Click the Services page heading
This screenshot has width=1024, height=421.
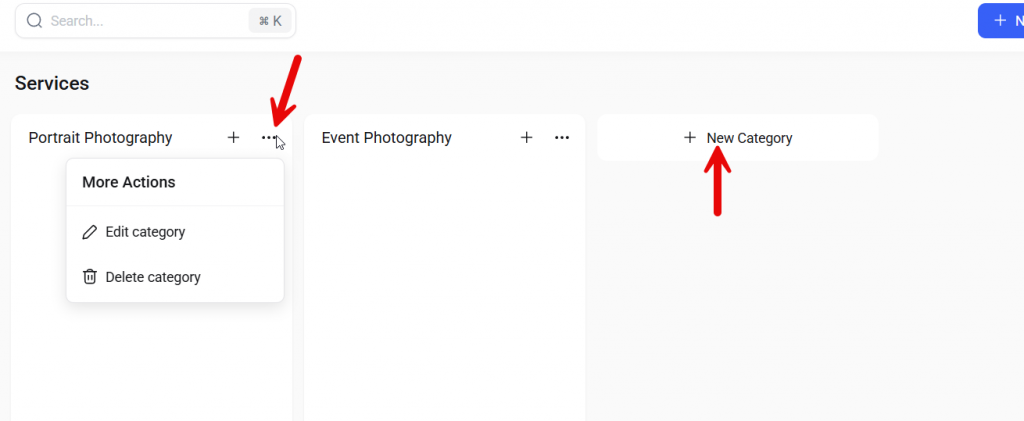pyautogui.click(x=52, y=84)
